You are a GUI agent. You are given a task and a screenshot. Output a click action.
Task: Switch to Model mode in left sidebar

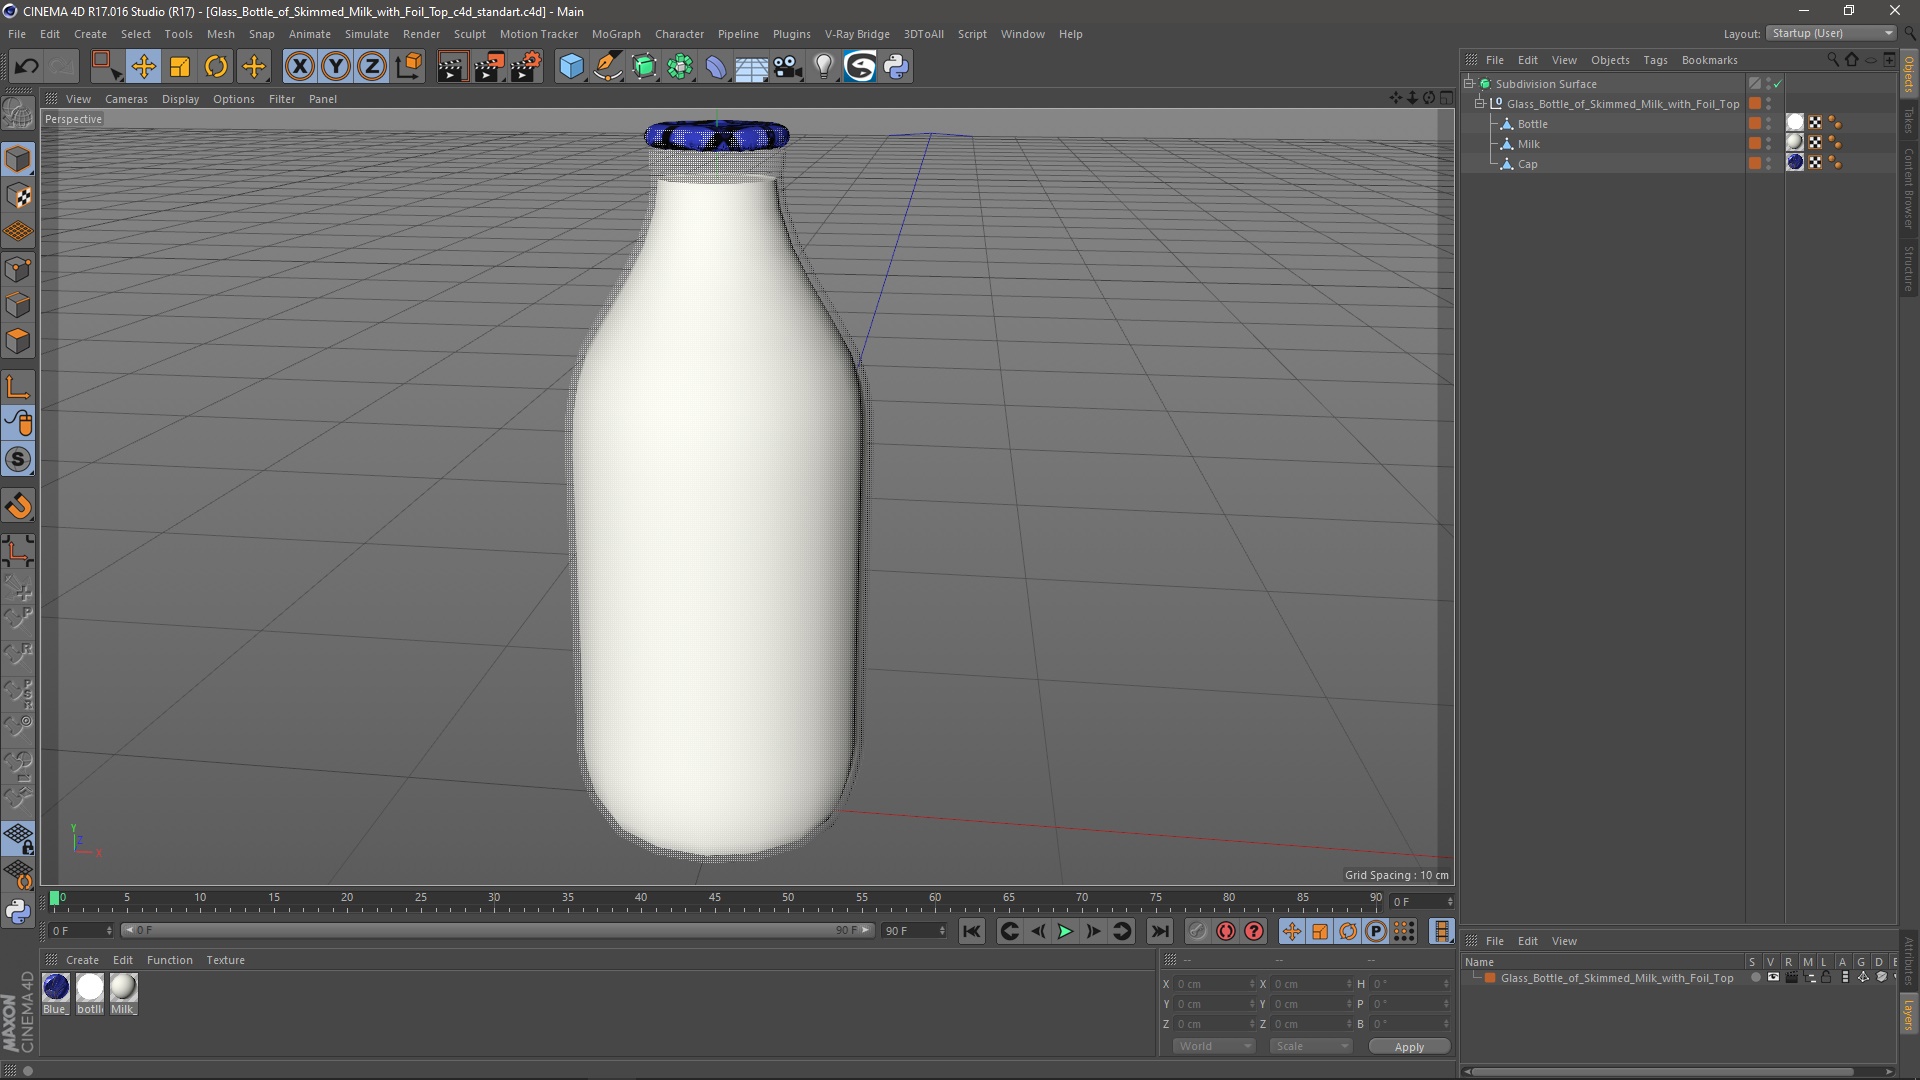coord(18,159)
